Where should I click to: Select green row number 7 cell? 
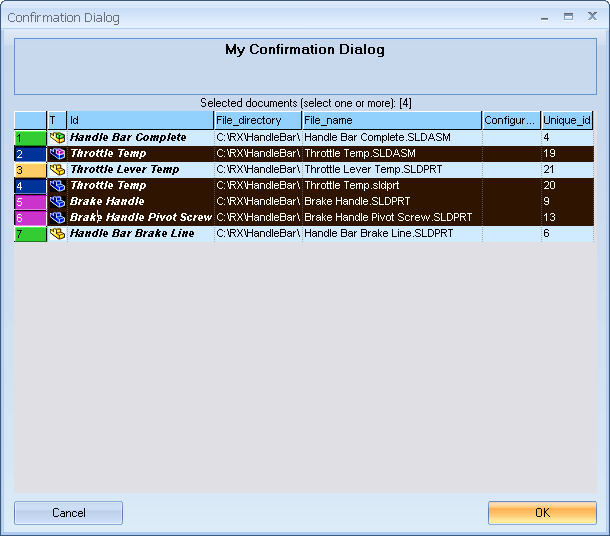pos(30,234)
